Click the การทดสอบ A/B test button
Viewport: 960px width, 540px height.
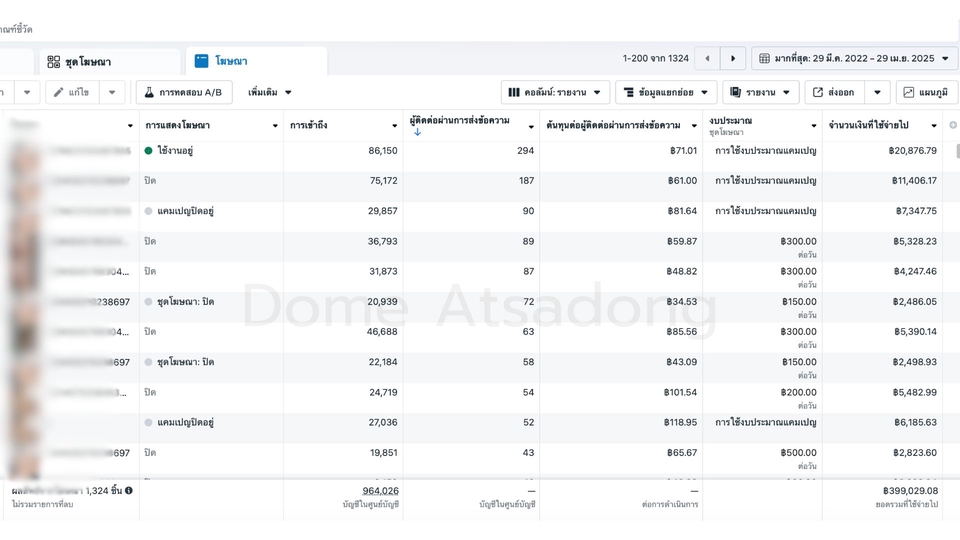(184, 92)
